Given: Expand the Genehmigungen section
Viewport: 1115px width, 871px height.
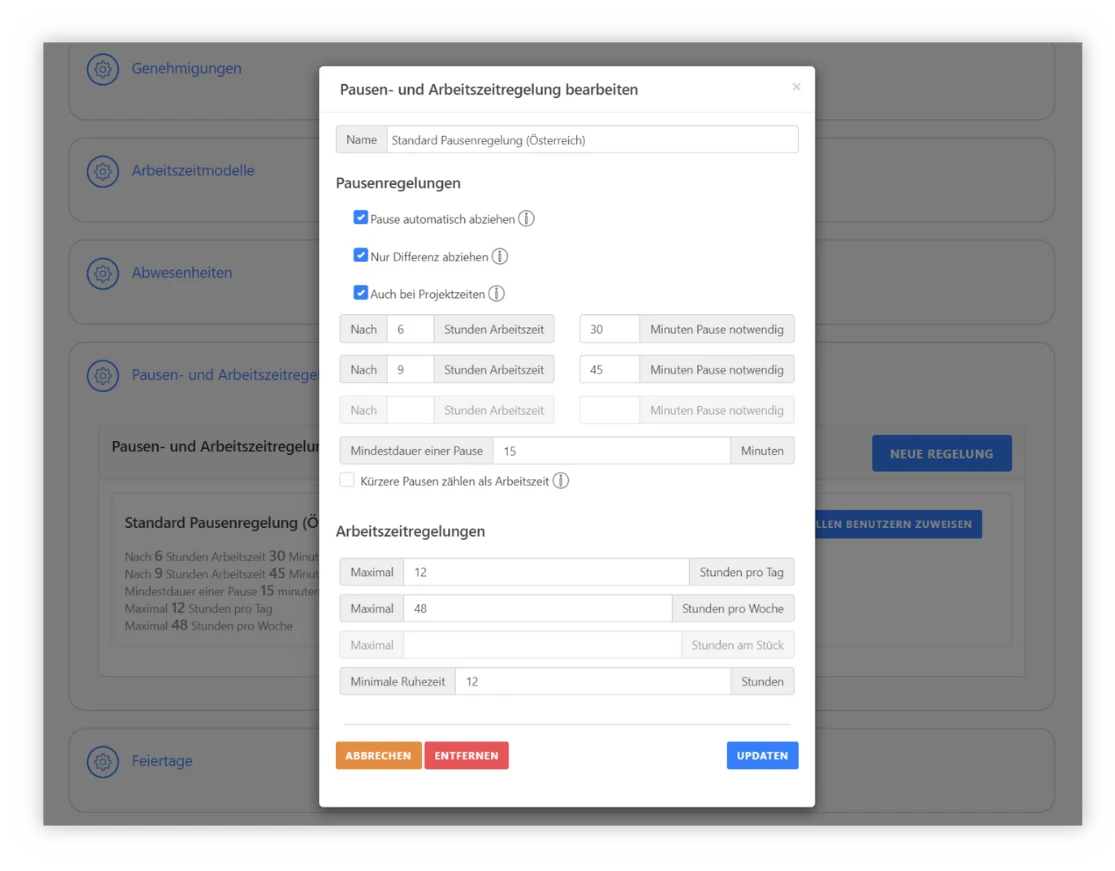Looking at the screenshot, I should point(187,69).
